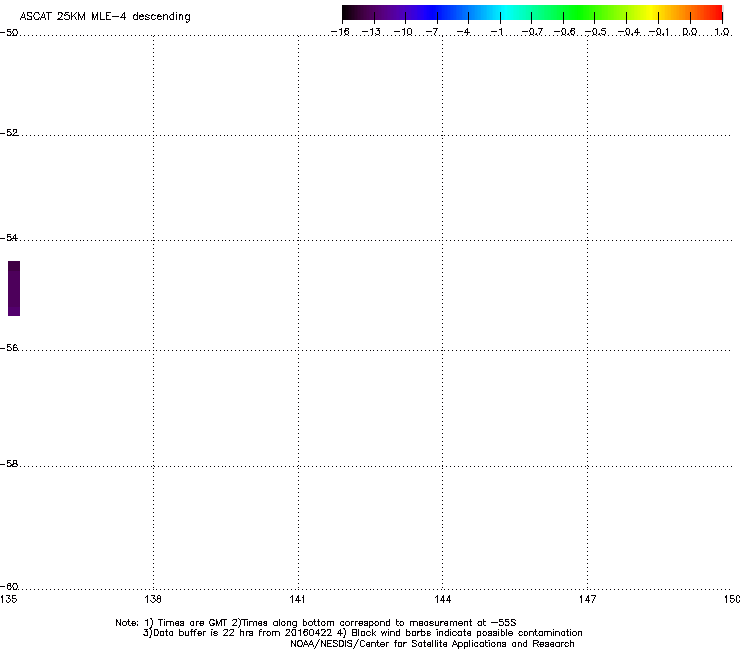Screen dimensions: 740x650
Task: Click the note line 'Data buffer is 22 hrs'
Action: [x=362, y=633]
